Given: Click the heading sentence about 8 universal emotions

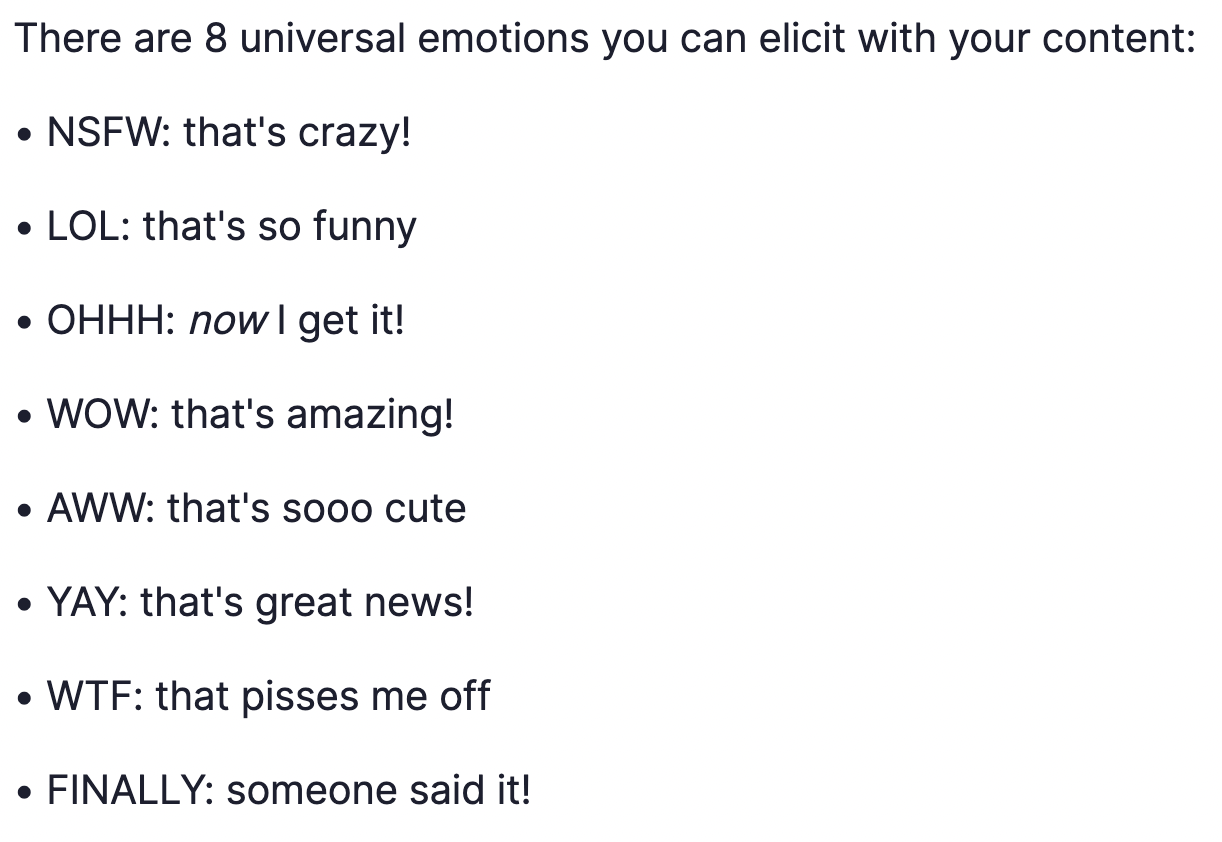Looking at the screenshot, I should tap(604, 40).
